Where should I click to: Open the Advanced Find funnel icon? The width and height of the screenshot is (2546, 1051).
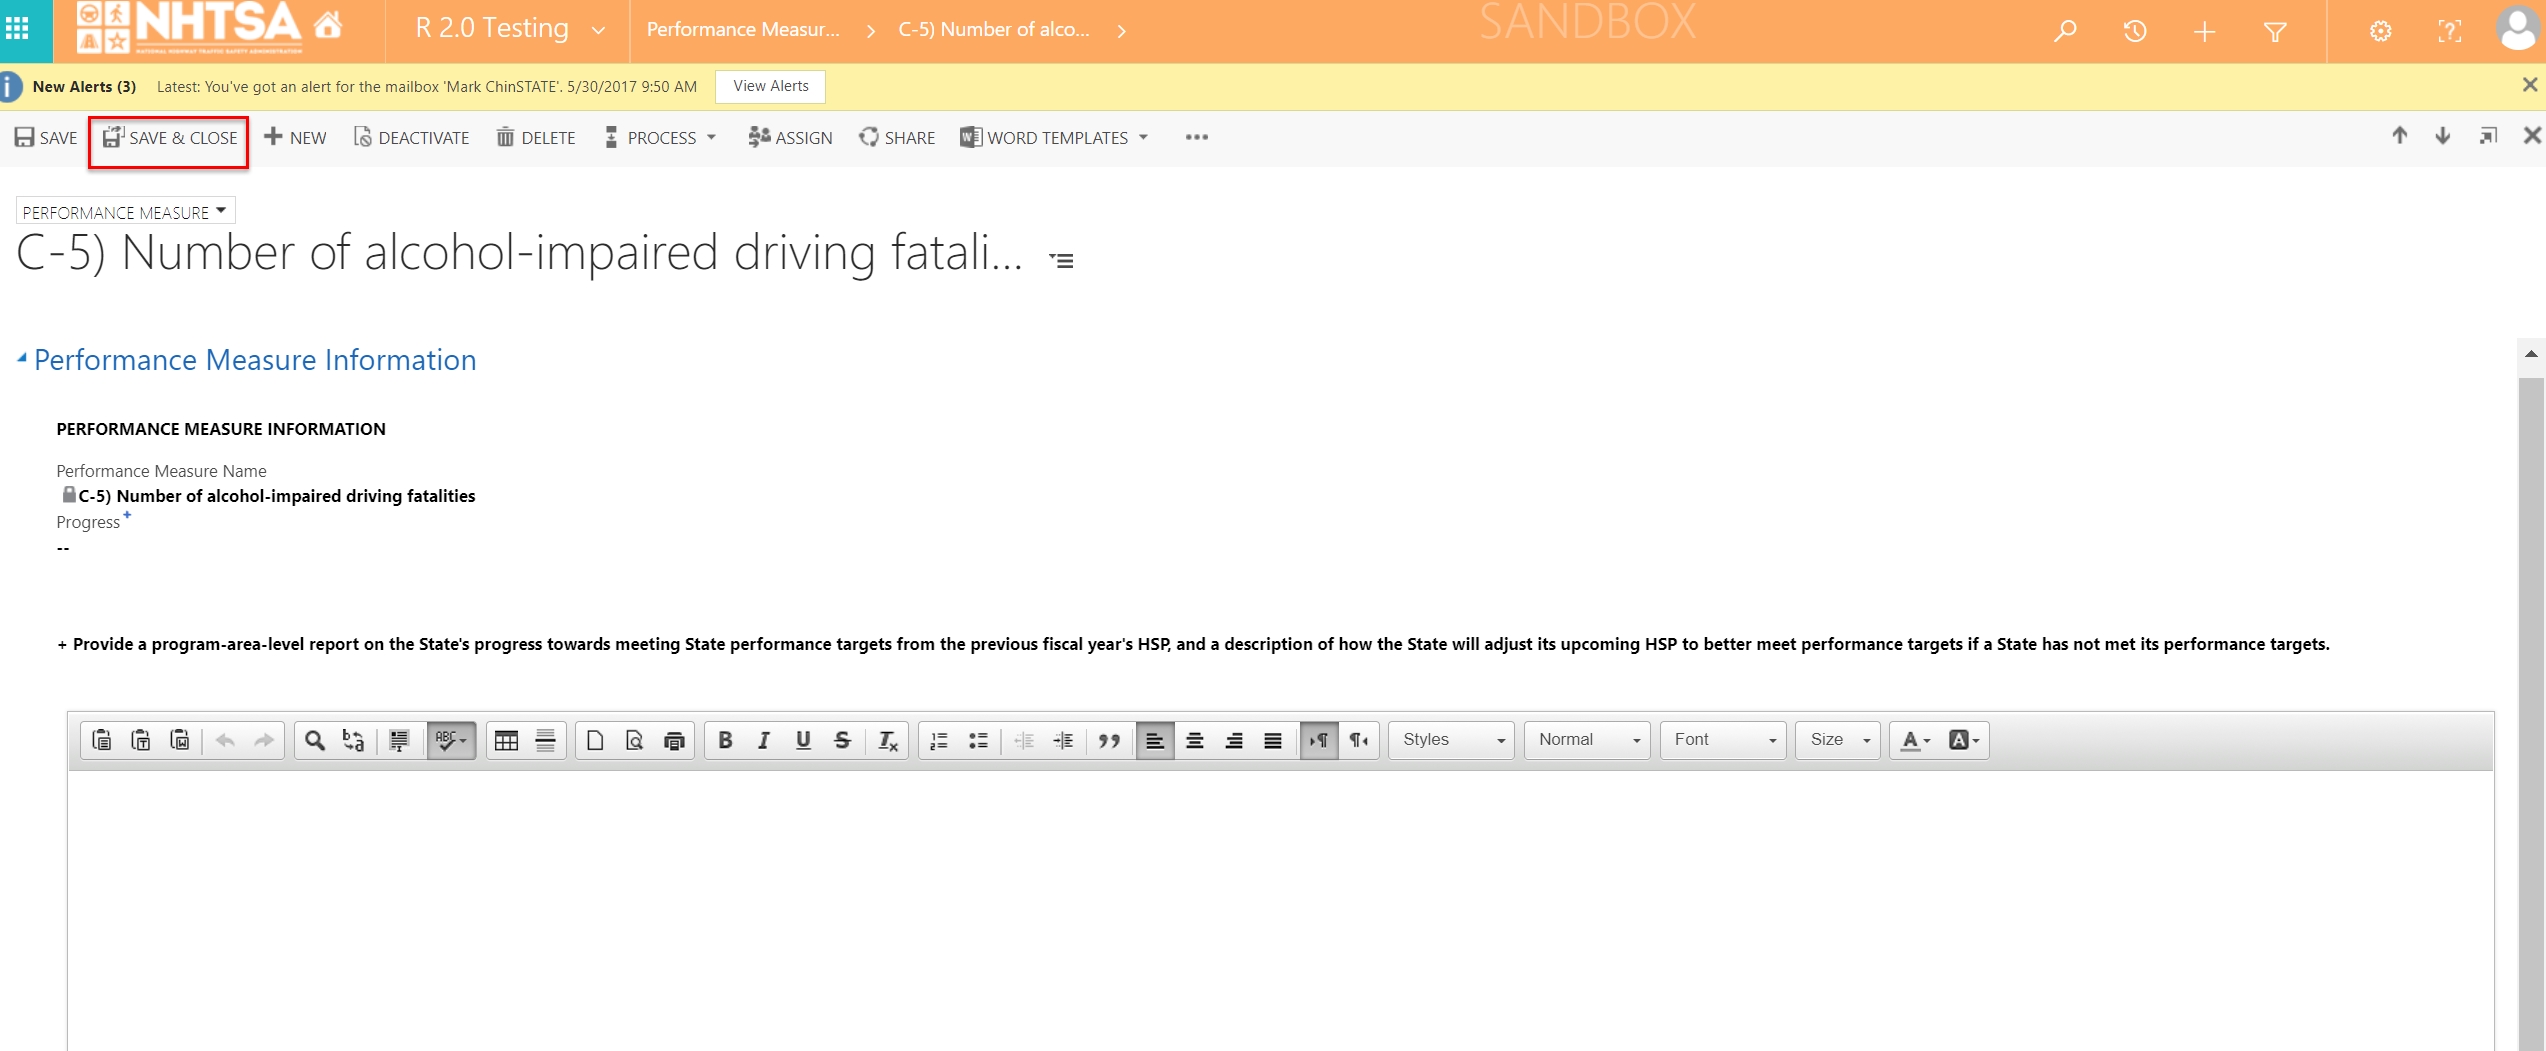tap(2275, 31)
